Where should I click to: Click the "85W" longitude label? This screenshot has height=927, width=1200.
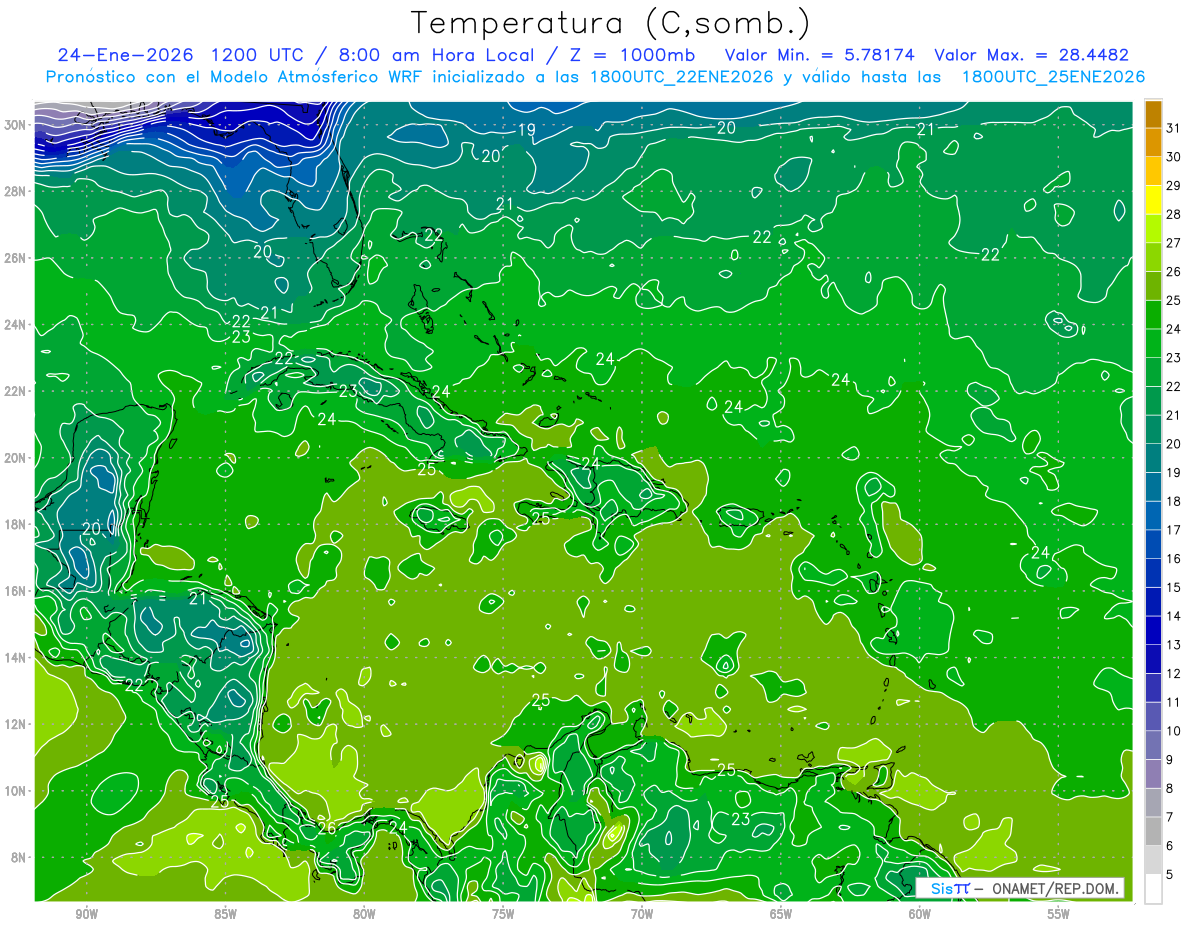(x=225, y=914)
